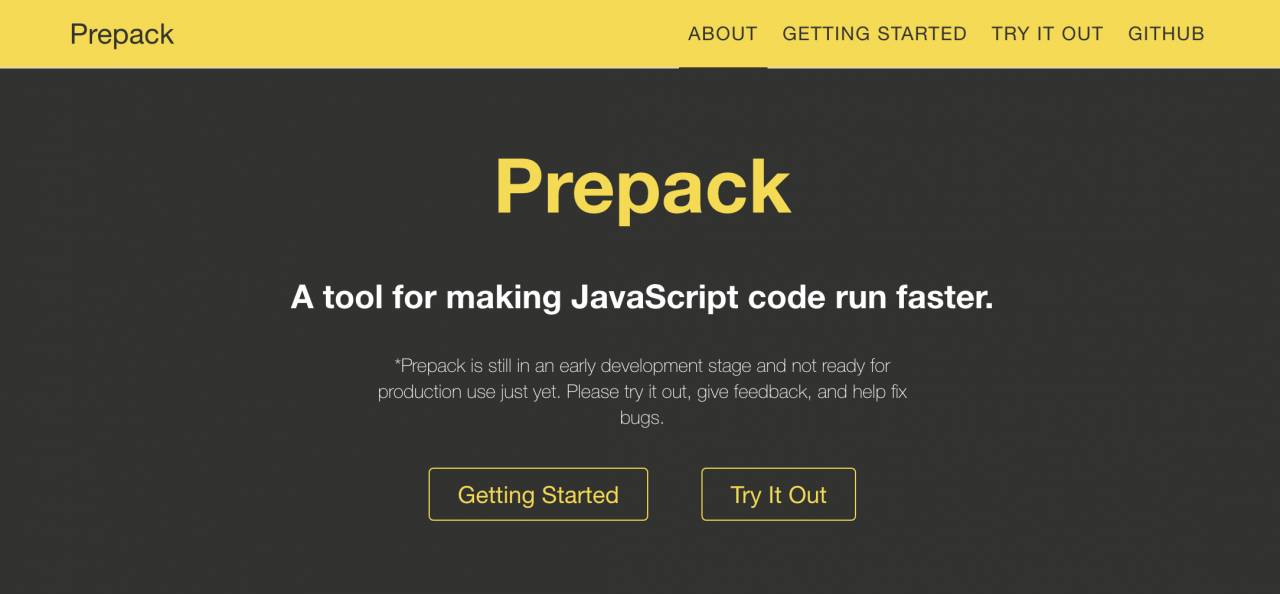Click the tagline about making JavaScript faster

pos(642,297)
